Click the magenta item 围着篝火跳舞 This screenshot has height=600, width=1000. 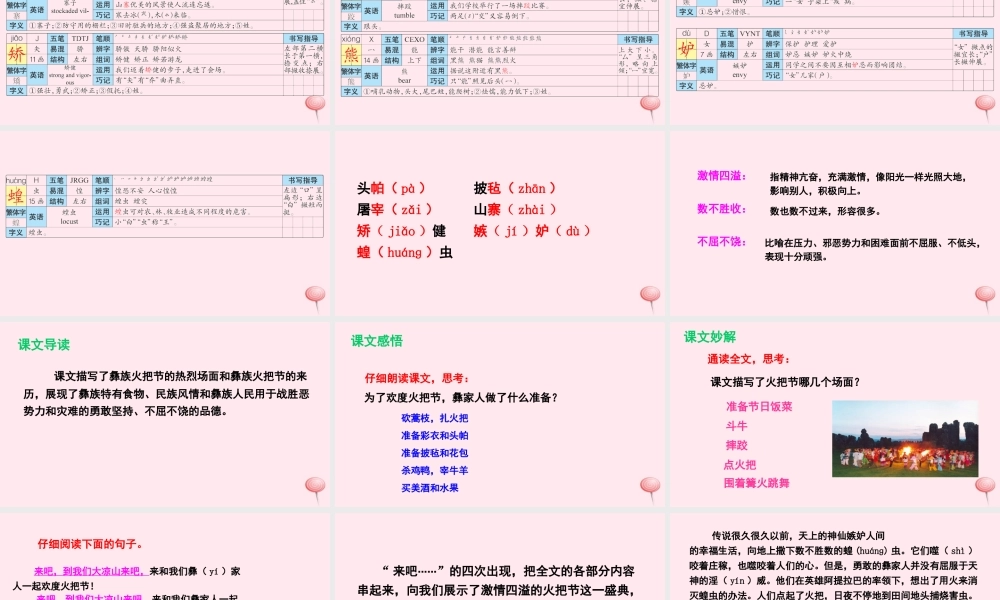pyautogui.click(x=756, y=483)
